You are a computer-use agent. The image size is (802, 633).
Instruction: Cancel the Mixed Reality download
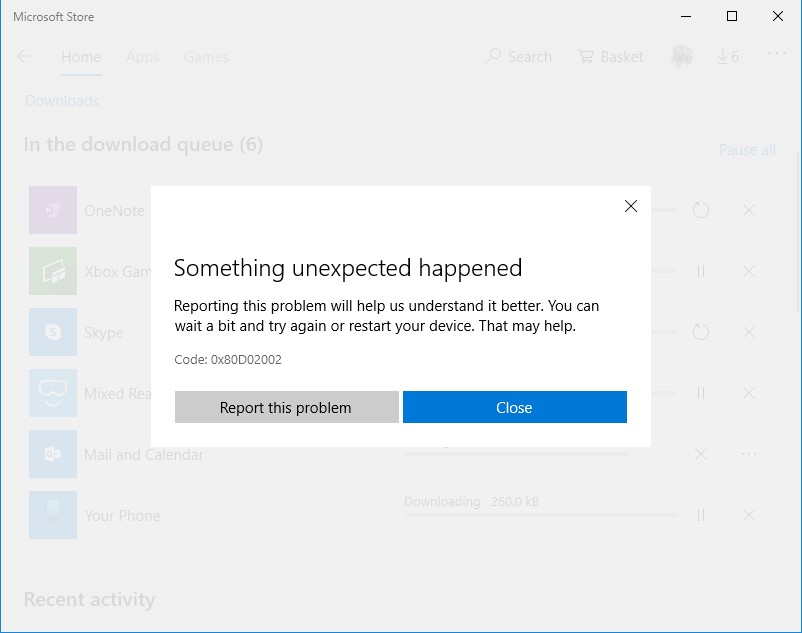point(749,393)
